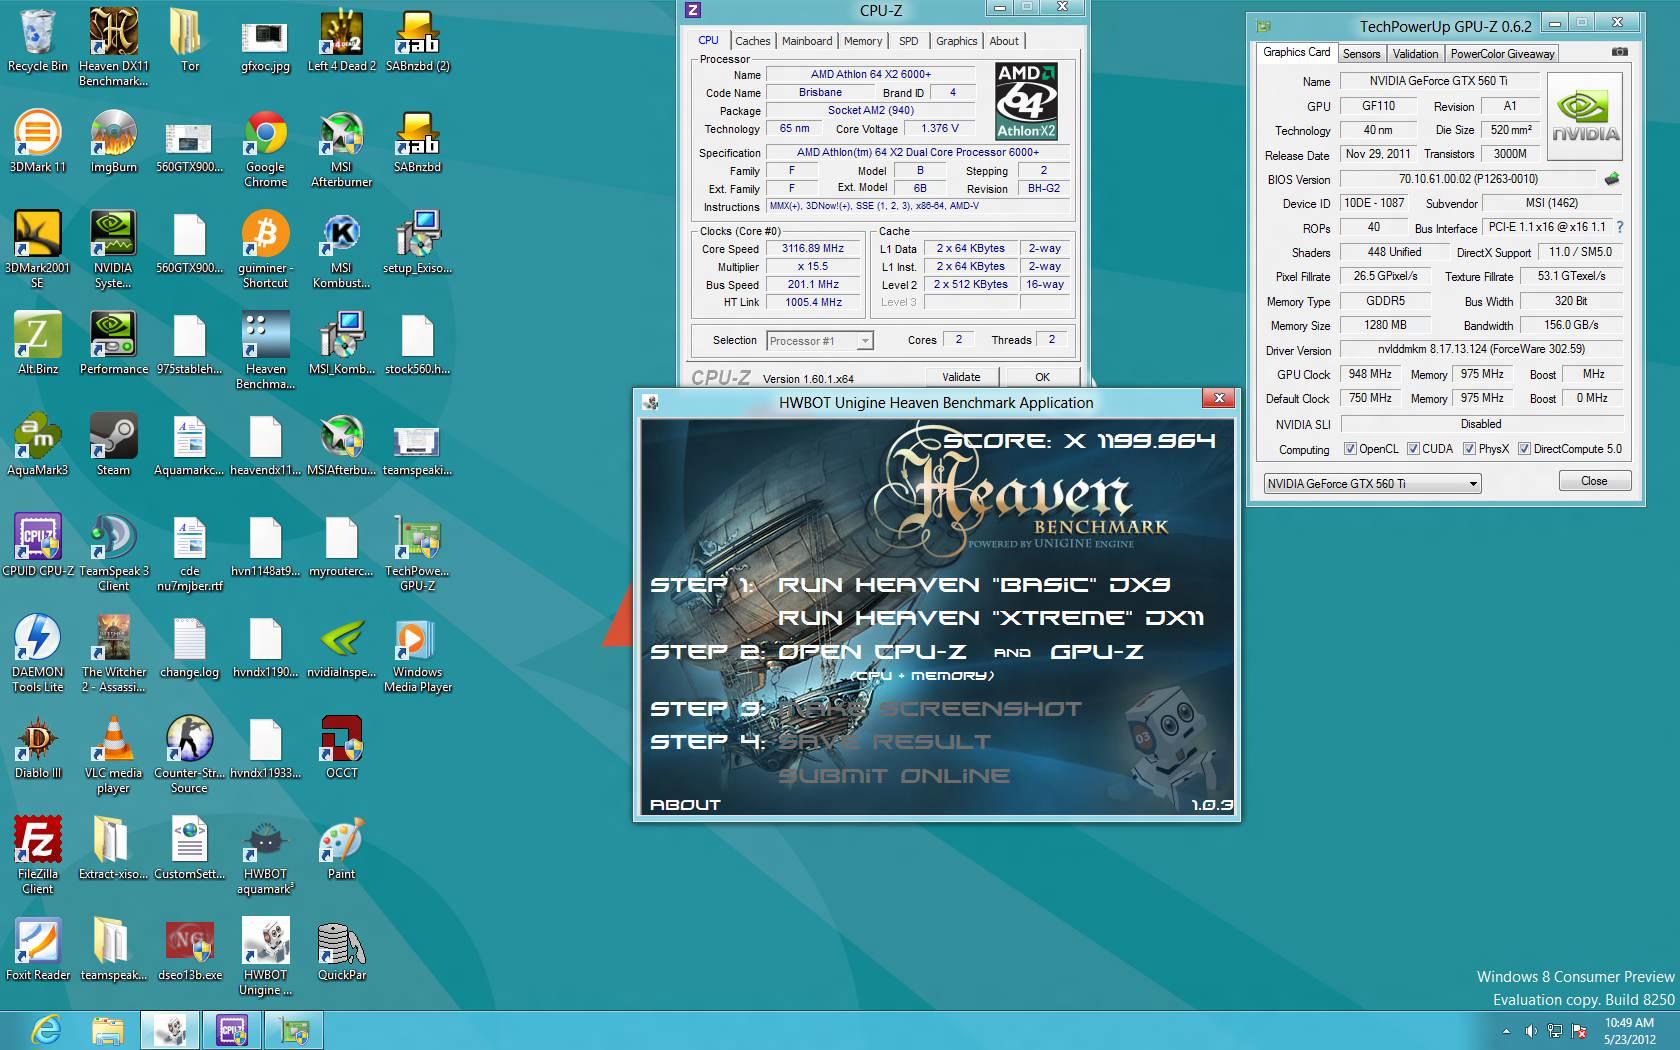Image resolution: width=1680 pixels, height=1050 pixels.
Task: Click the bus interface question mark in GPU-Z
Action: 1620,227
